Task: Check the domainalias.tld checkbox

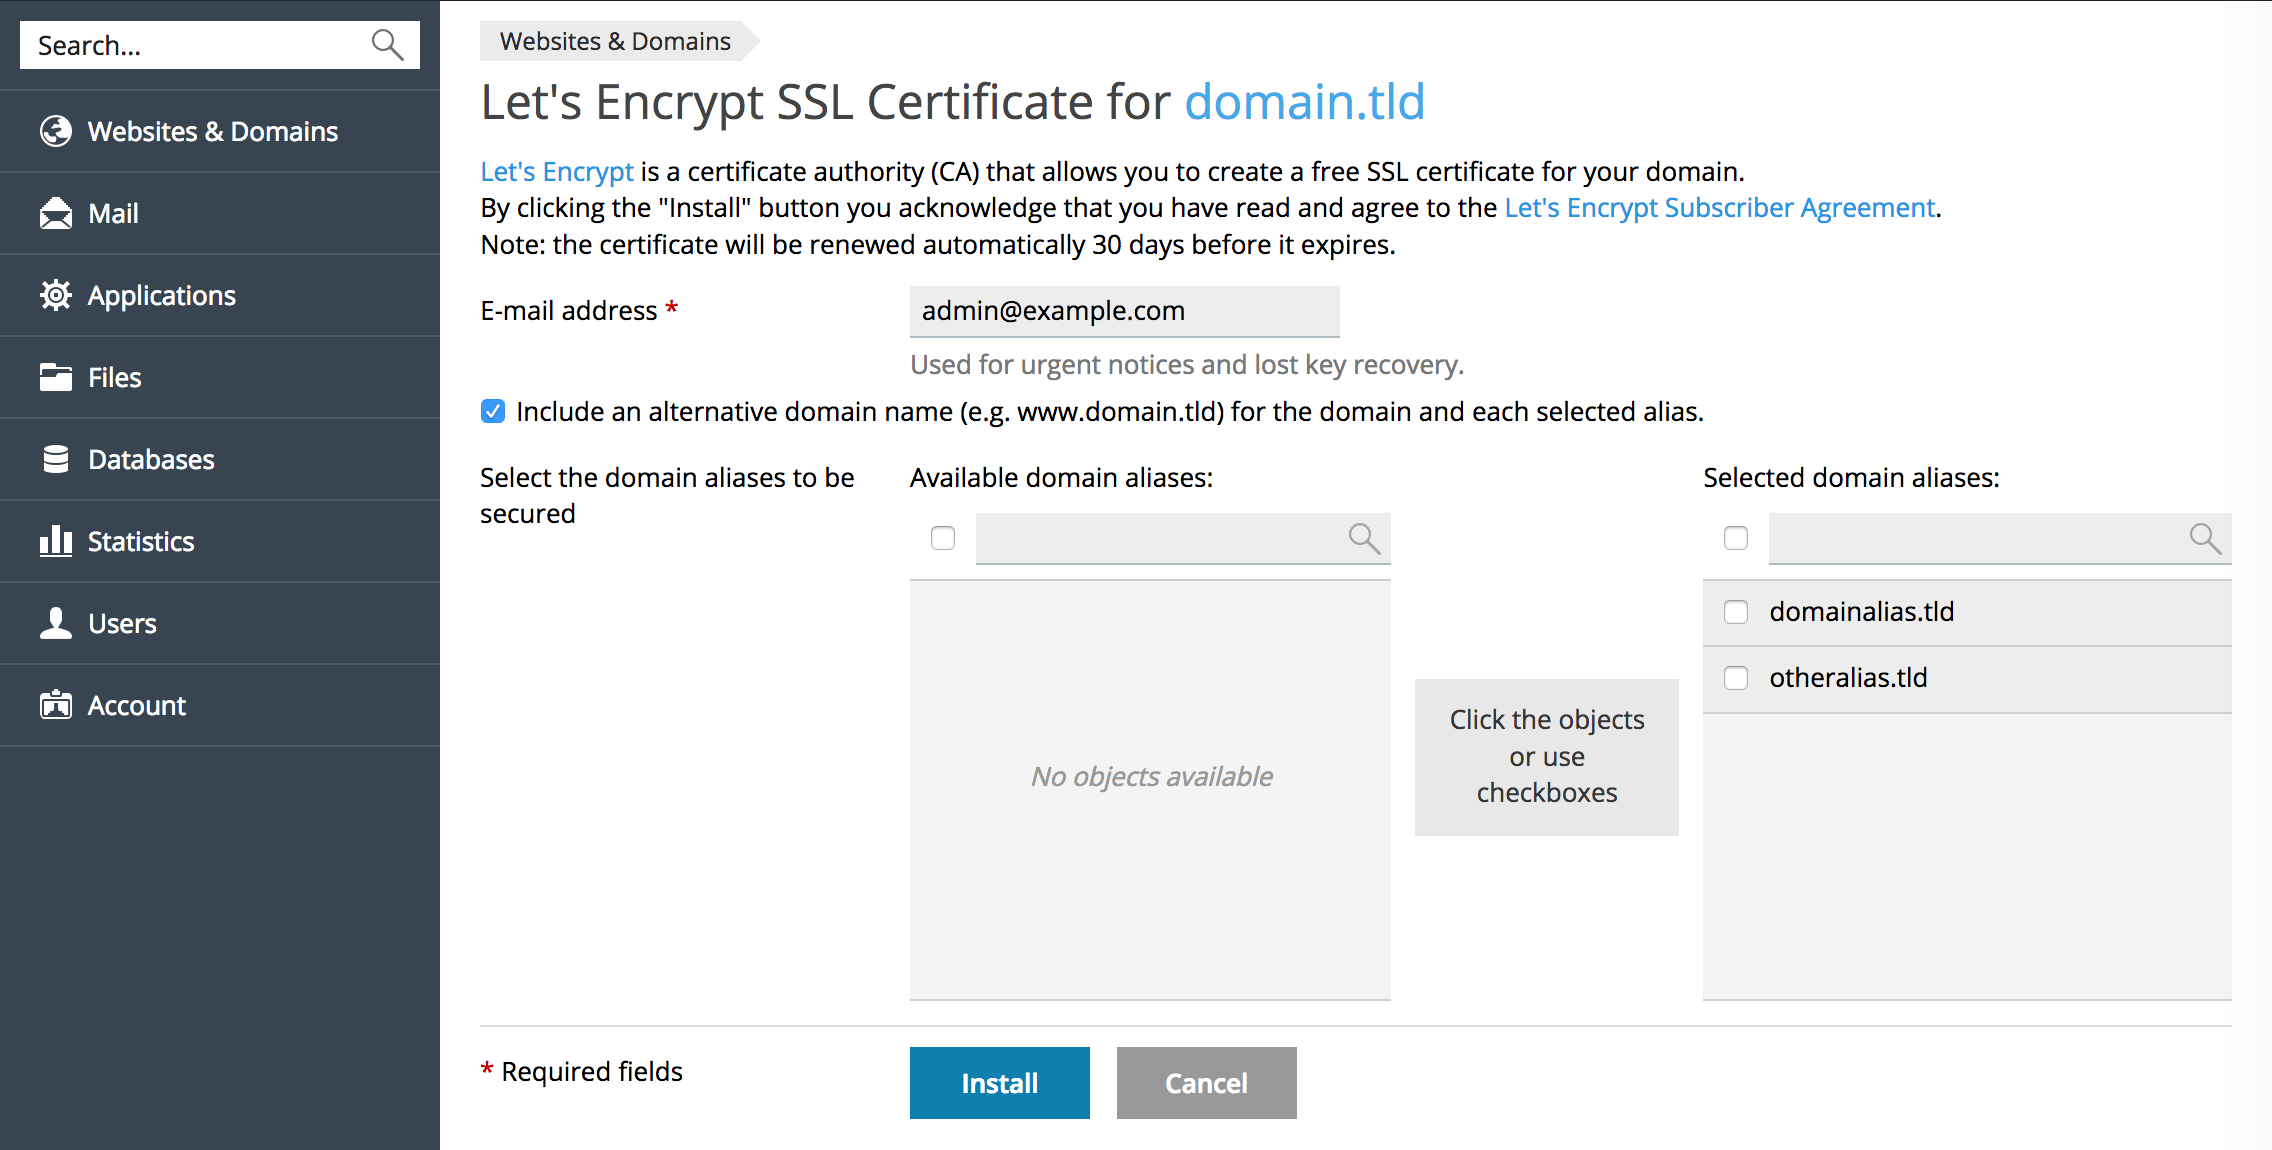Action: [1736, 612]
